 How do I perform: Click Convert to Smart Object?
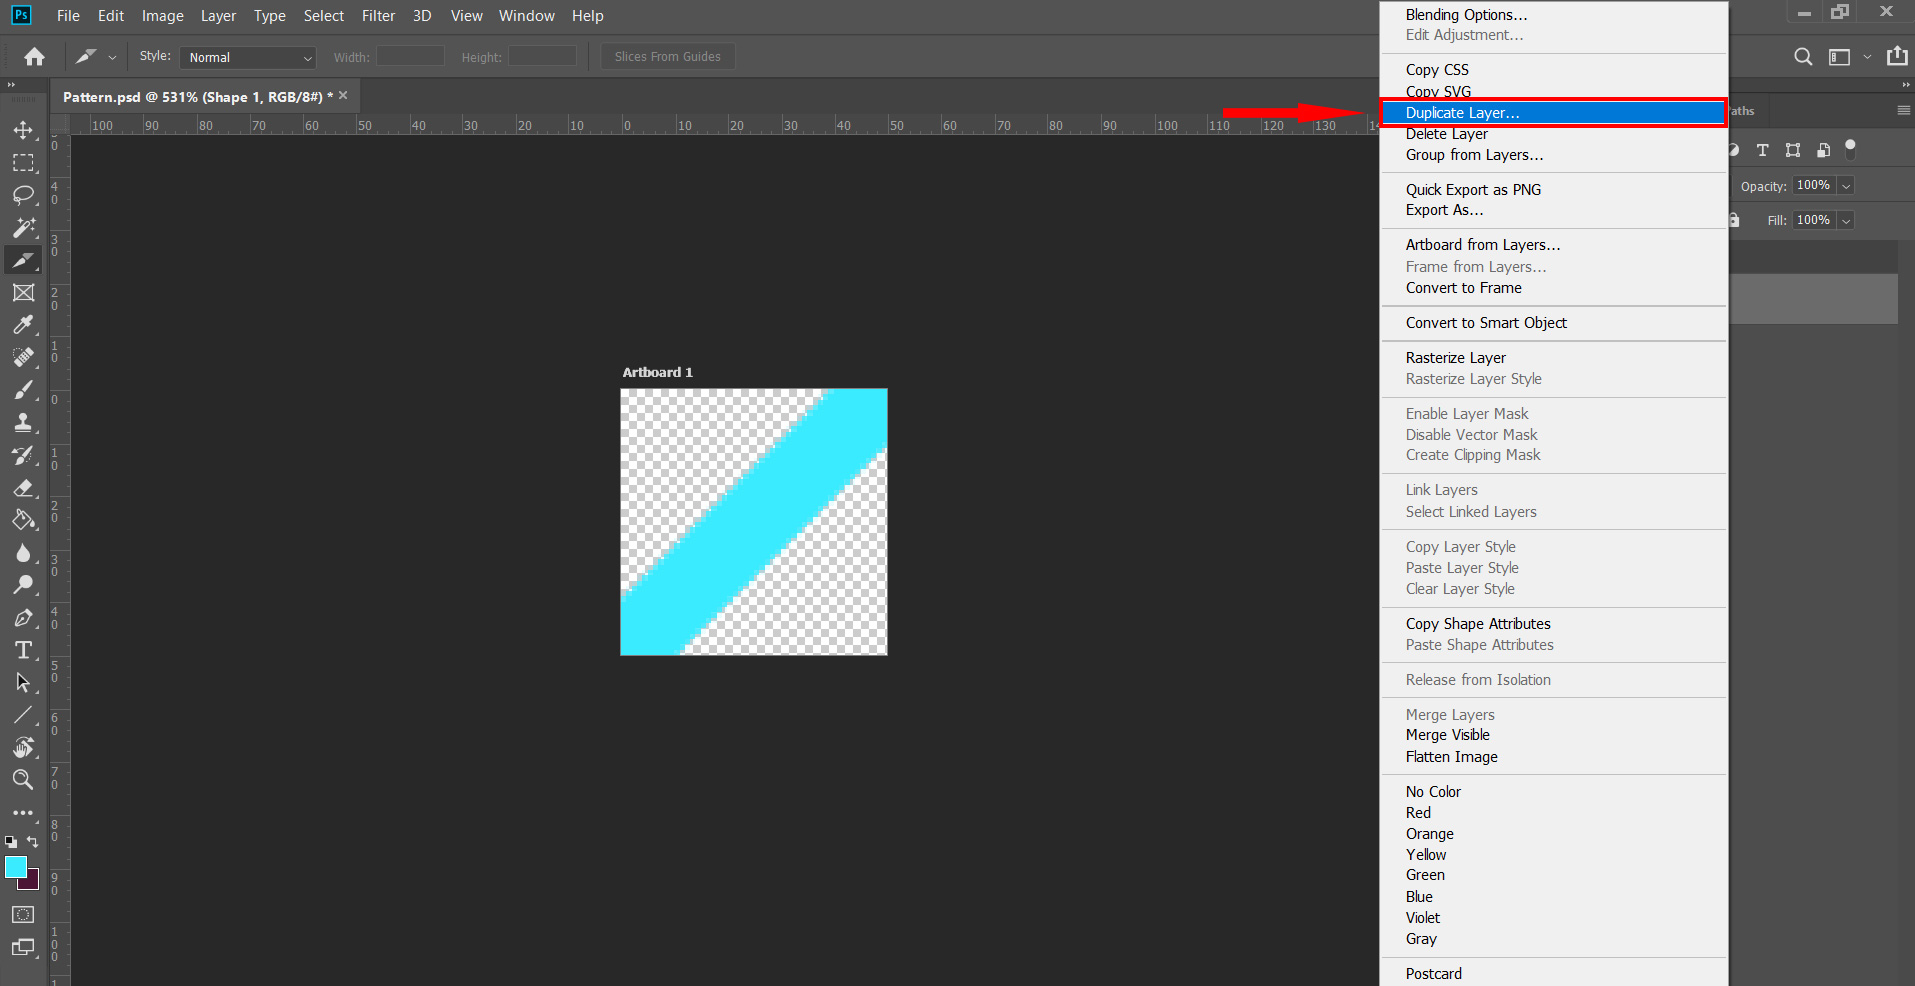pos(1486,323)
